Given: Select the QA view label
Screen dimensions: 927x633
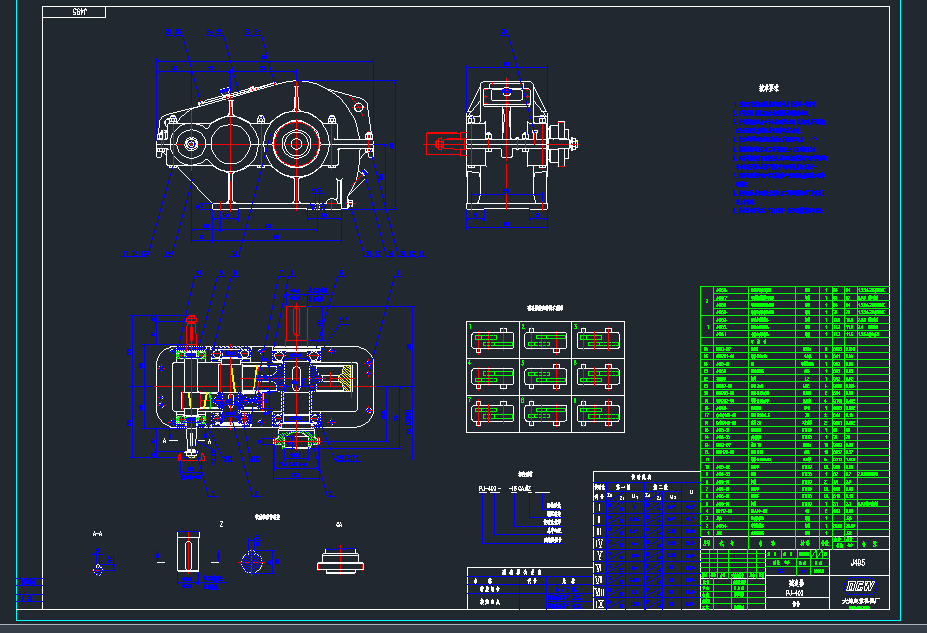Looking at the screenshot, I should click(x=339, y=524).
